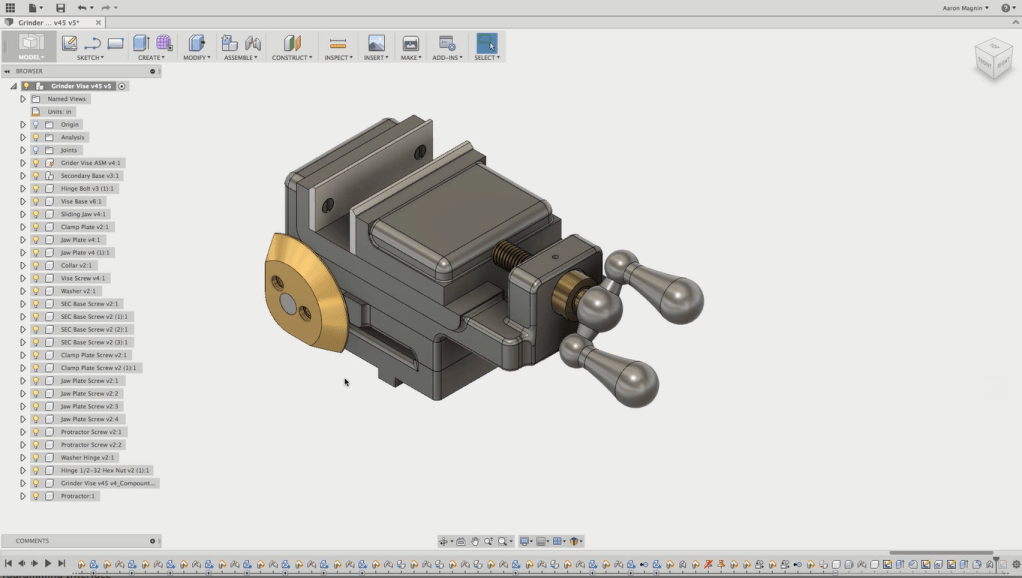Toggle the Origin folder light bulb
This screenshot has height=578, width=1022.
(36, 125)
